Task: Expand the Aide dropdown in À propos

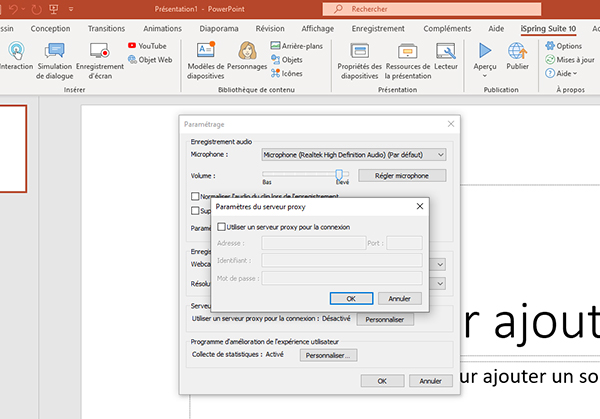Action: pyautogui.click(x=565, y=74)
